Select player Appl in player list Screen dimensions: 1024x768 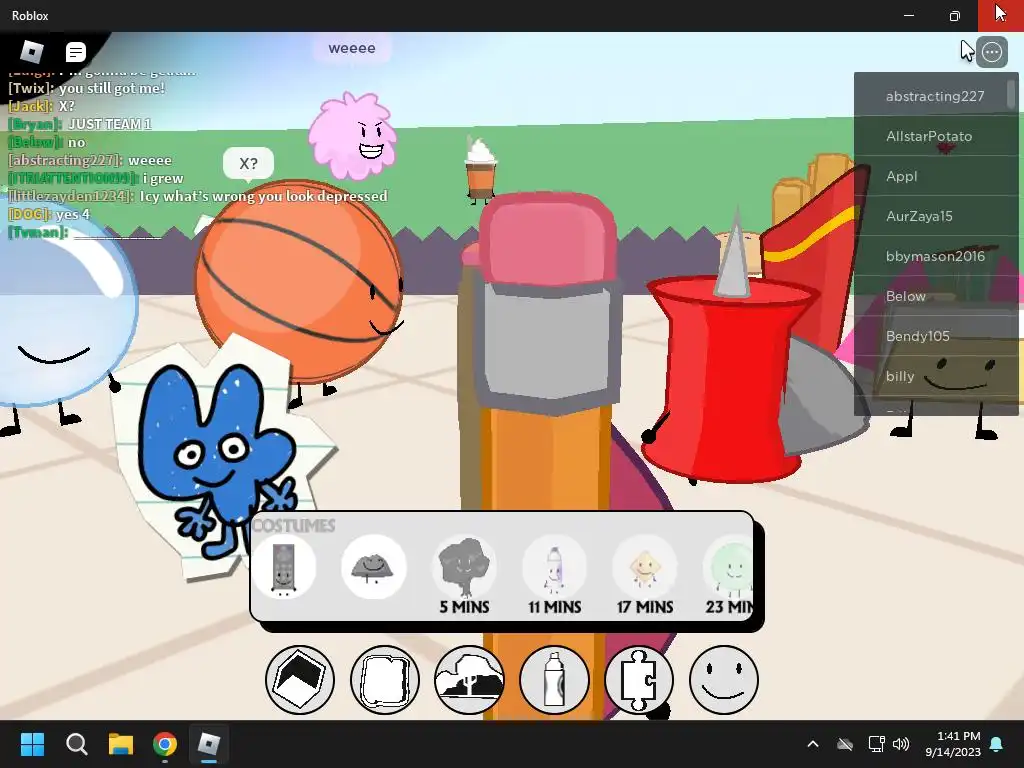tap(935, 176)
